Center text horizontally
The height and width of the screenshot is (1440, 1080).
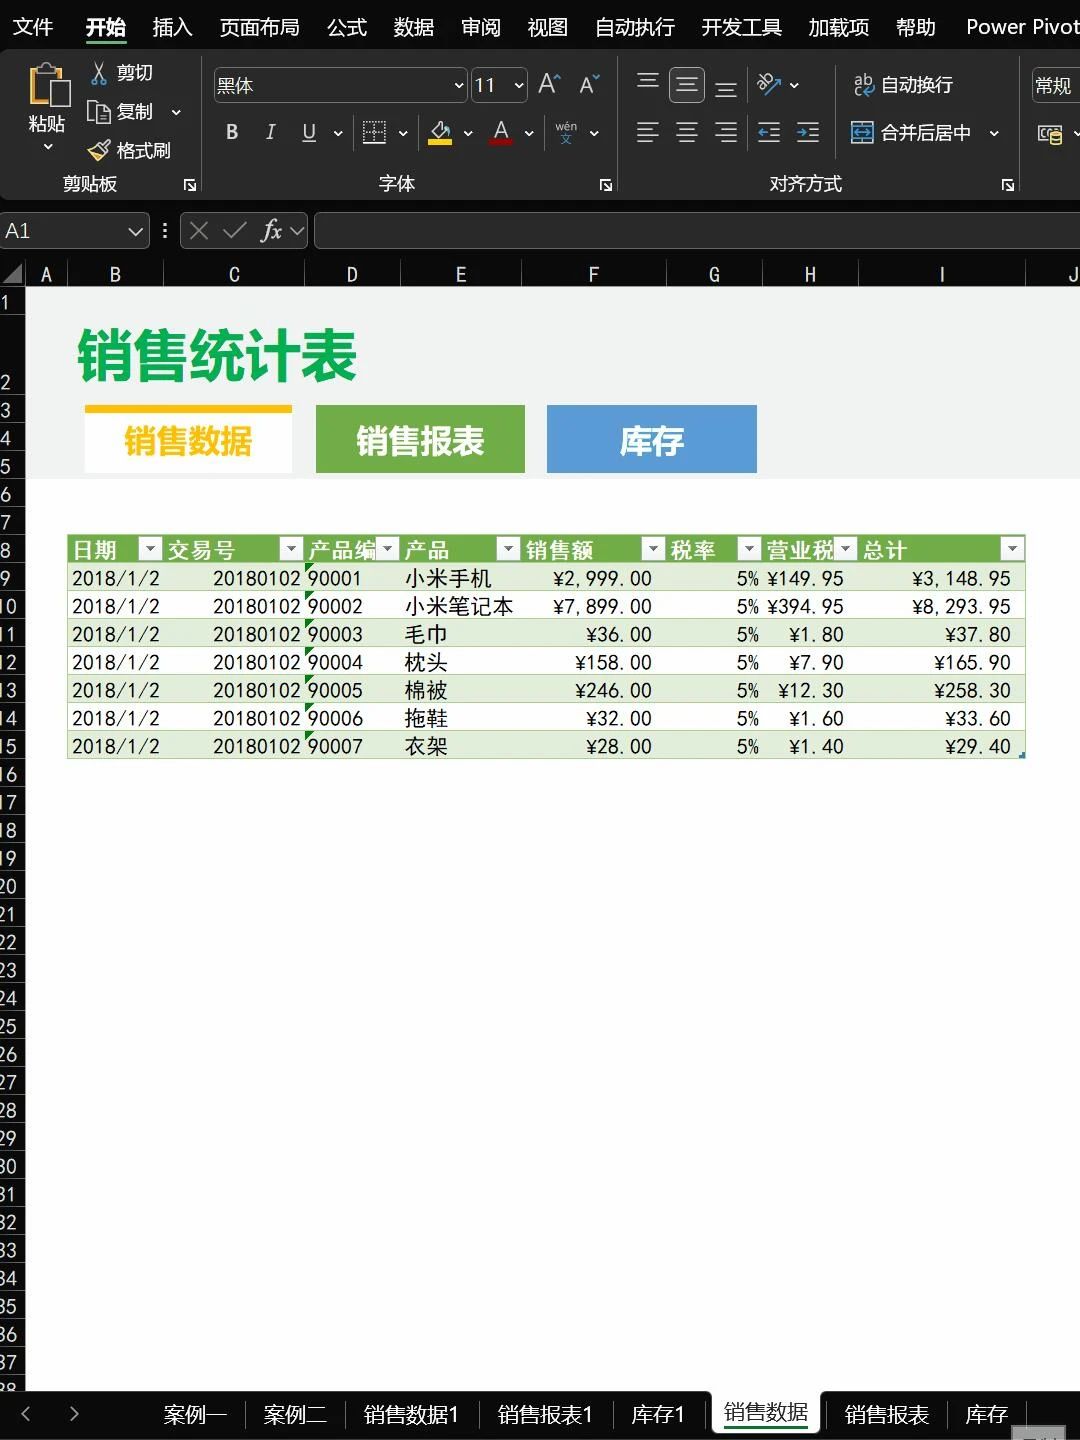(x=687, y=132)
